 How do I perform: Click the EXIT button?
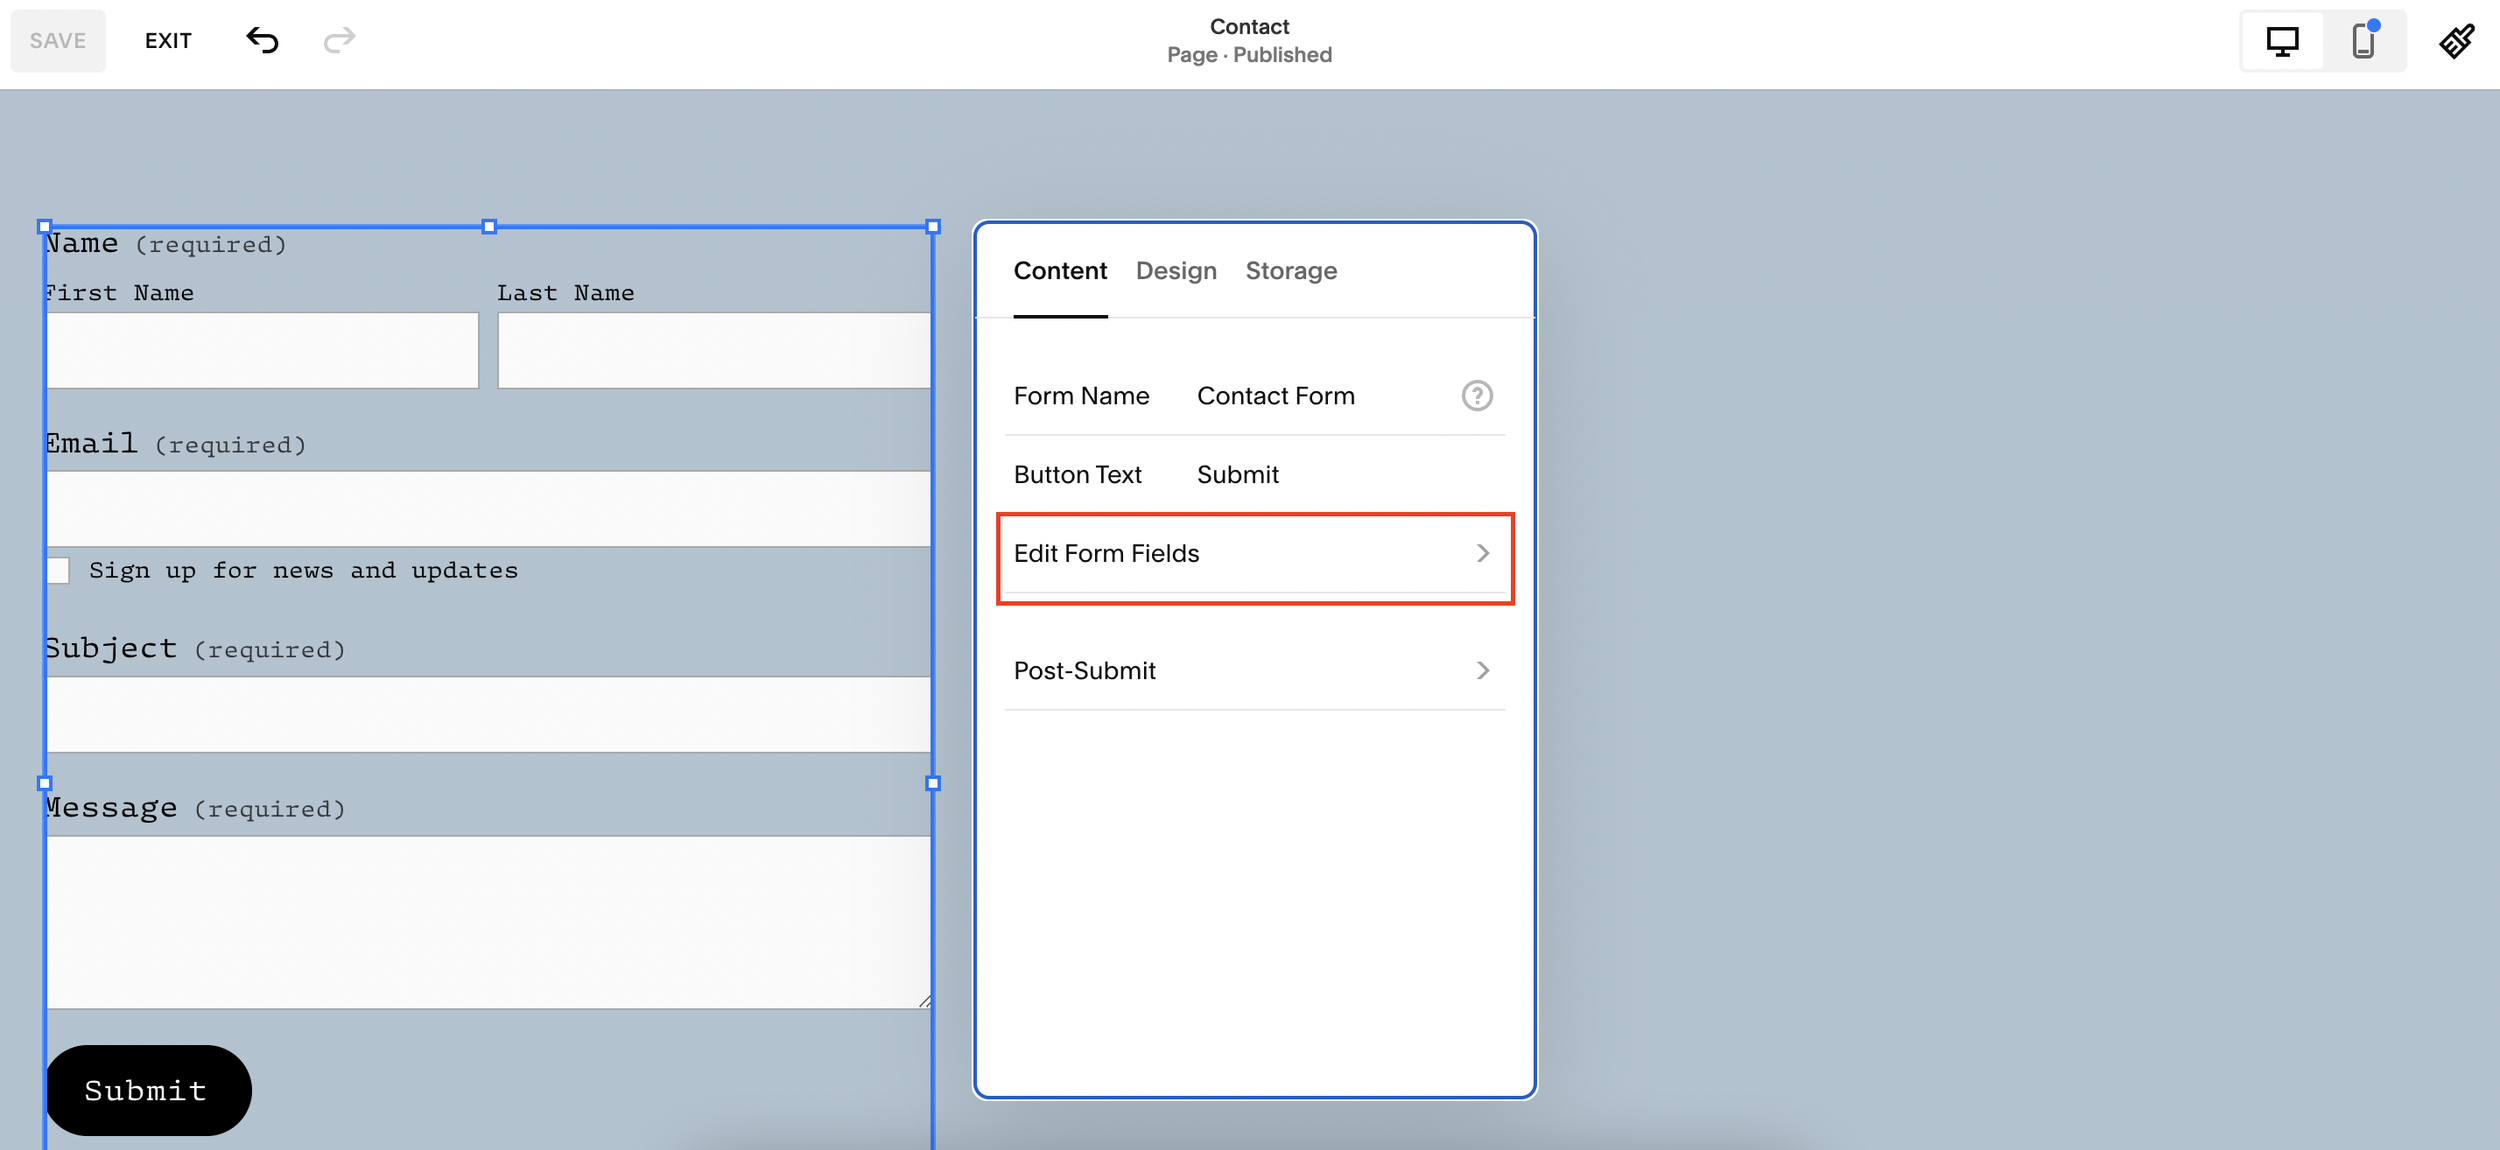(168, 41)
